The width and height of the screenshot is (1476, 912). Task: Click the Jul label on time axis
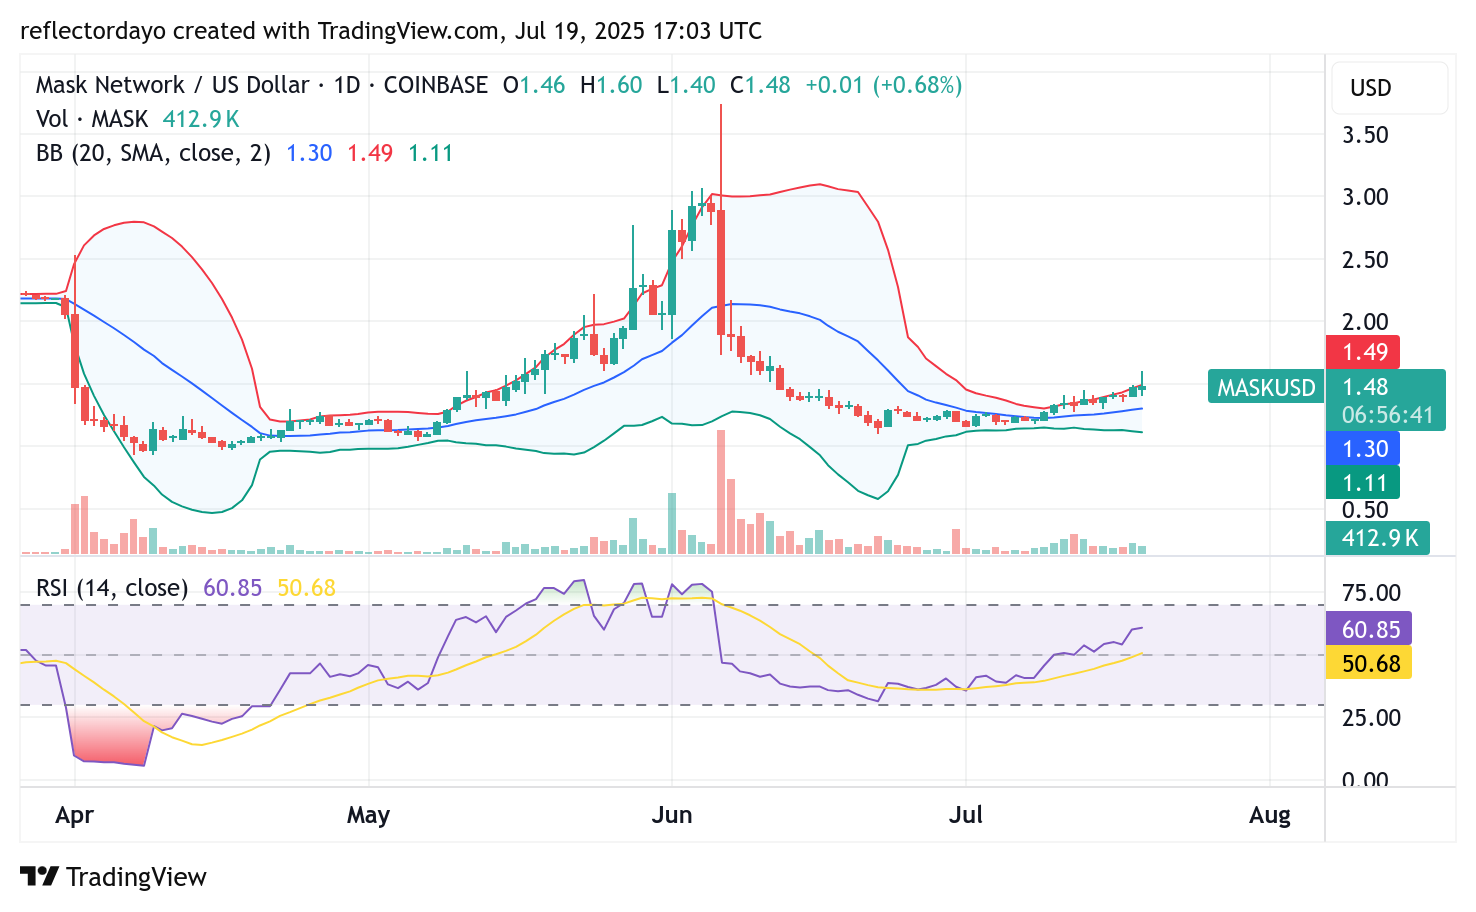(966, 815)
